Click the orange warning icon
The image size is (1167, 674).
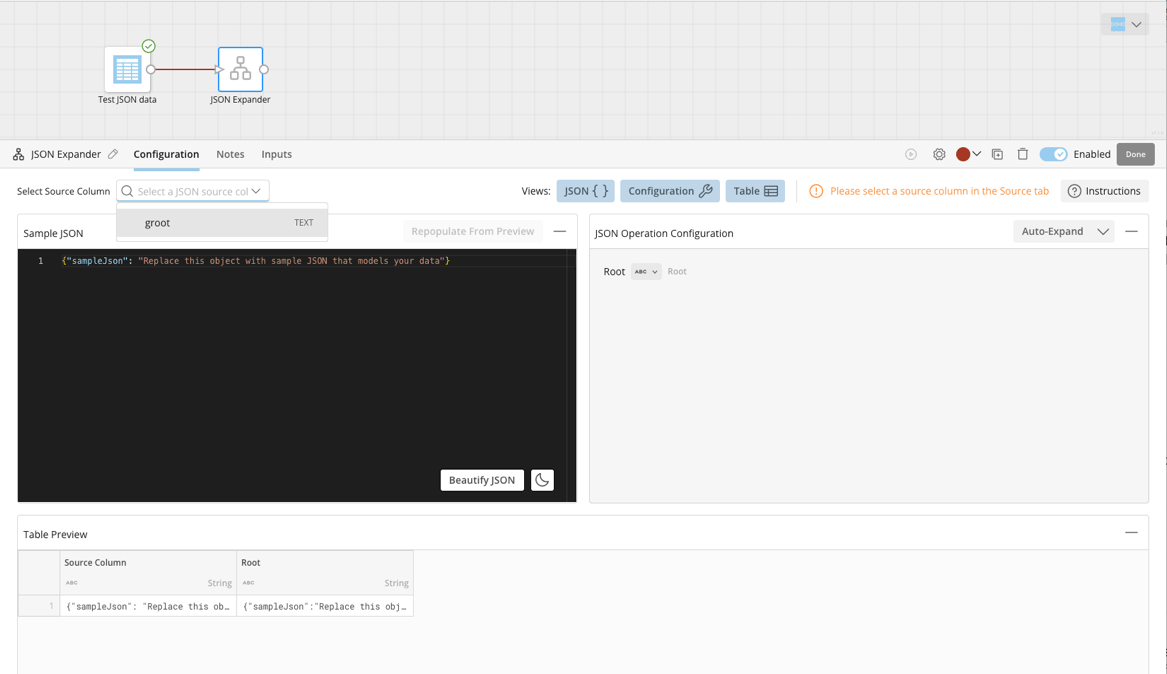(816, 191)
